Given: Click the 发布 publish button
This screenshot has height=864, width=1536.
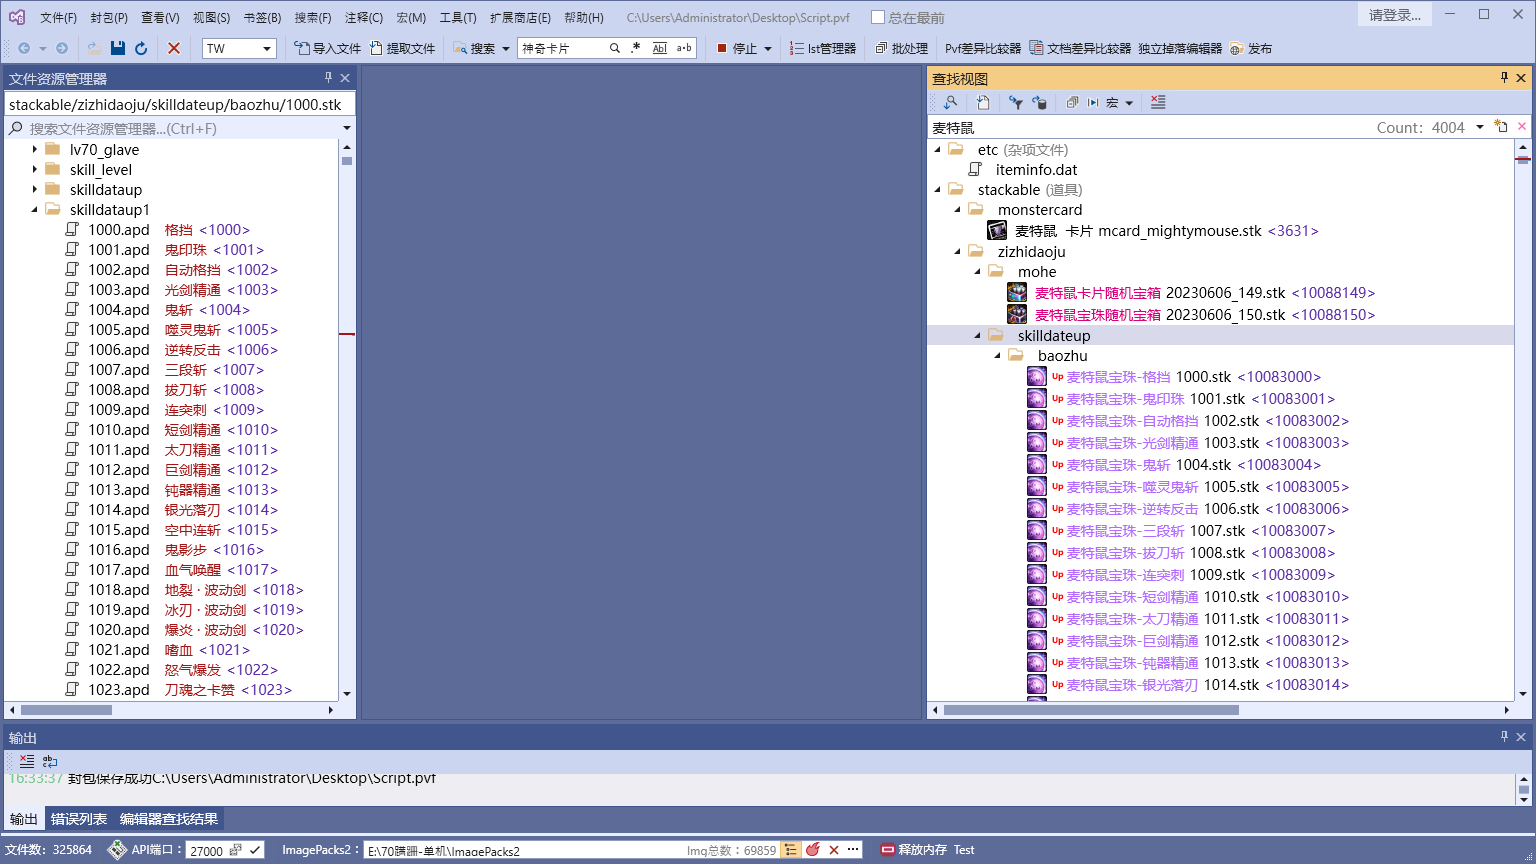Looking at the screenshot, I should [x=1251, y=48].
